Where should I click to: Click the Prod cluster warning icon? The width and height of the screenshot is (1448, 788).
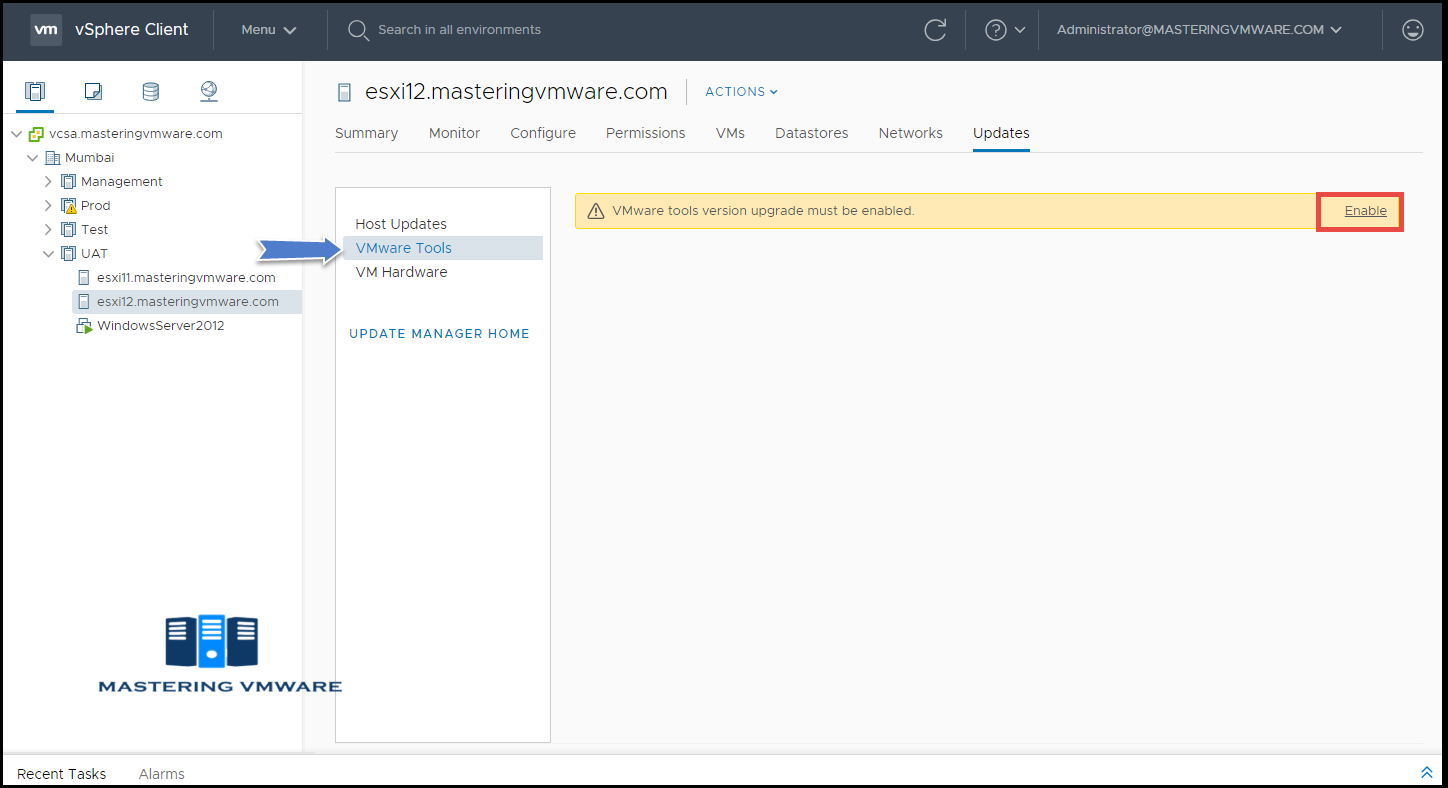pyautogui.click(x=68, y=205)
